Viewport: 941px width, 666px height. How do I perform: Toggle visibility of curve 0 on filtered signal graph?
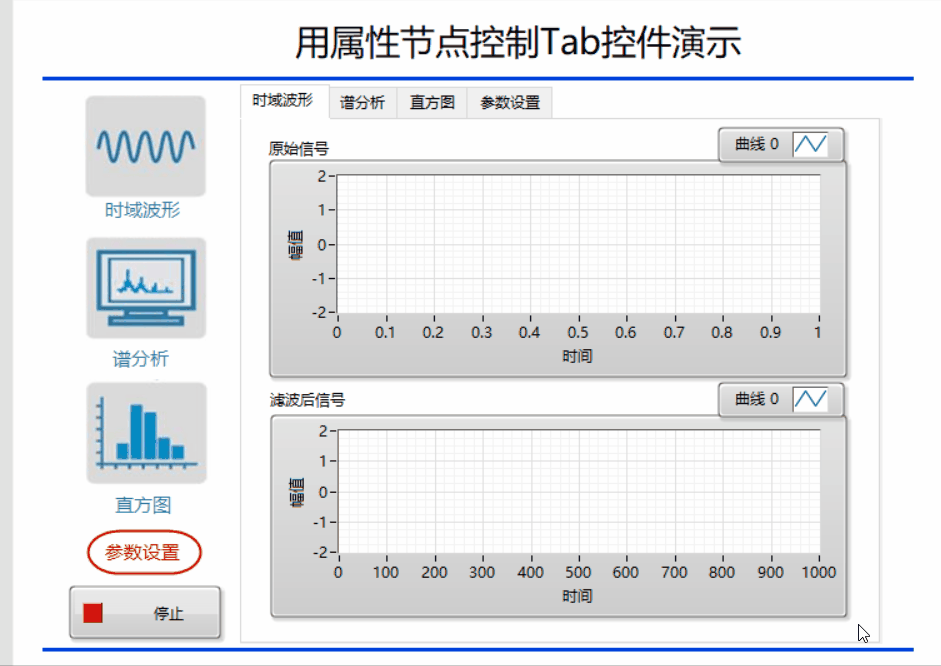812,400
